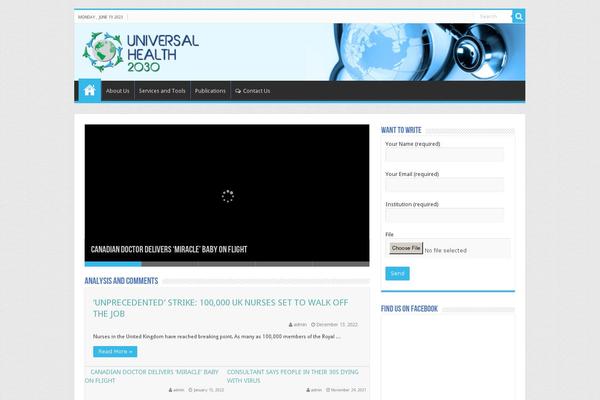This screenshot has width=600, height=400.
Task: Go to the Home icon tab
Action: (90, 90)
